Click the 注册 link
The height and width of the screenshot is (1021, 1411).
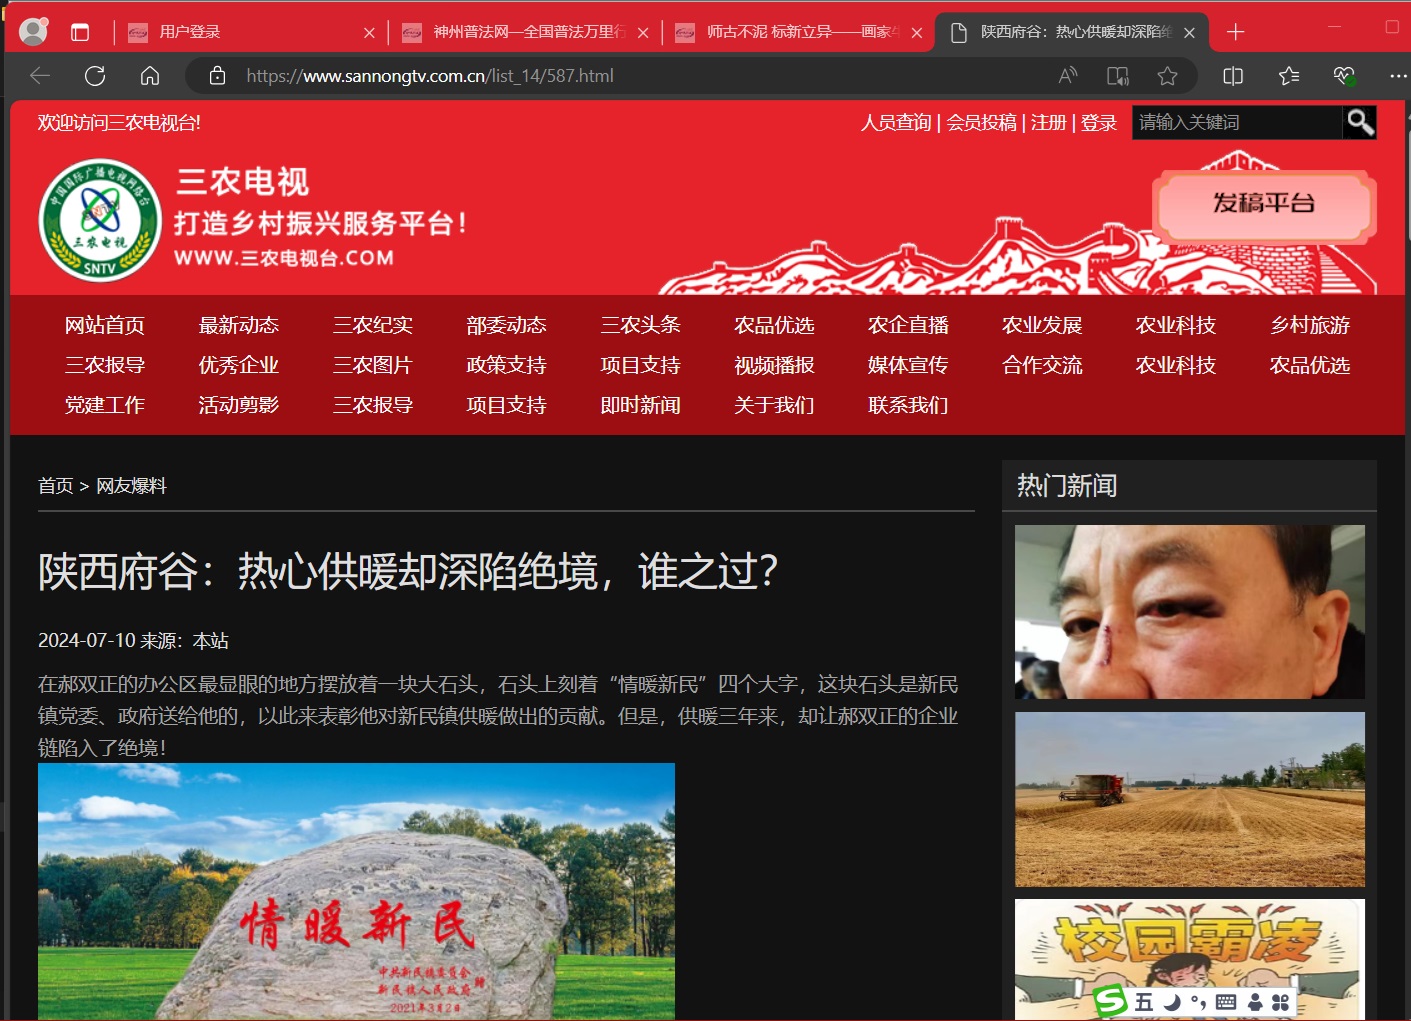[x=1048, y=122]
